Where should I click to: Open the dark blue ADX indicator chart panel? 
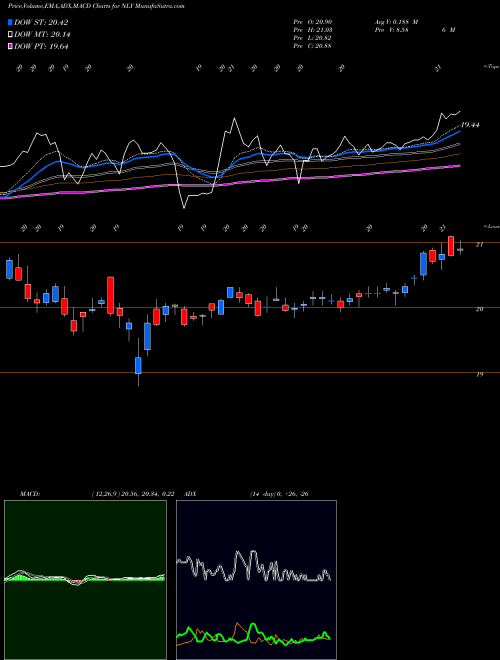coord(256,580)
